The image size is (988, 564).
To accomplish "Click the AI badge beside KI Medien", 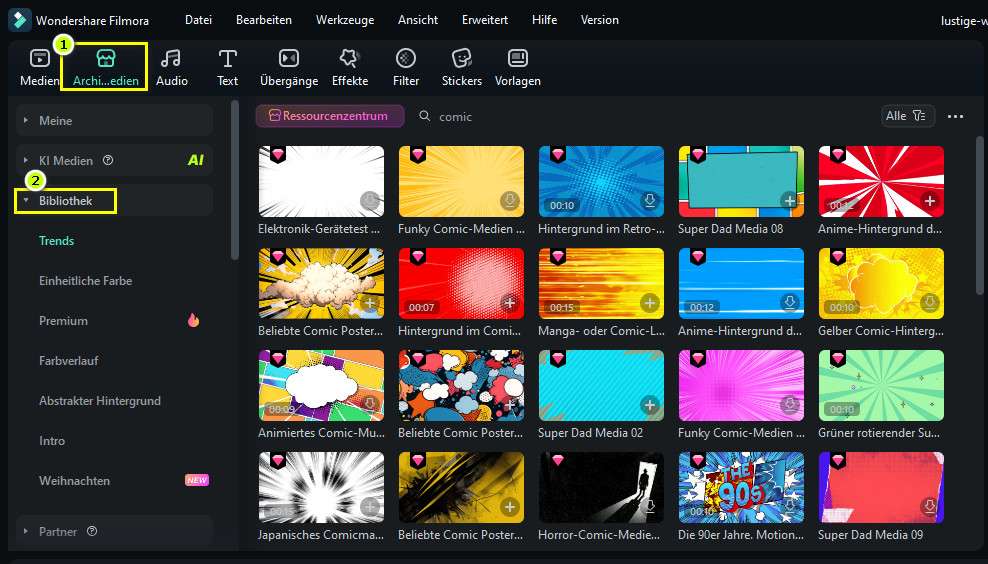I will coord(196,160).
